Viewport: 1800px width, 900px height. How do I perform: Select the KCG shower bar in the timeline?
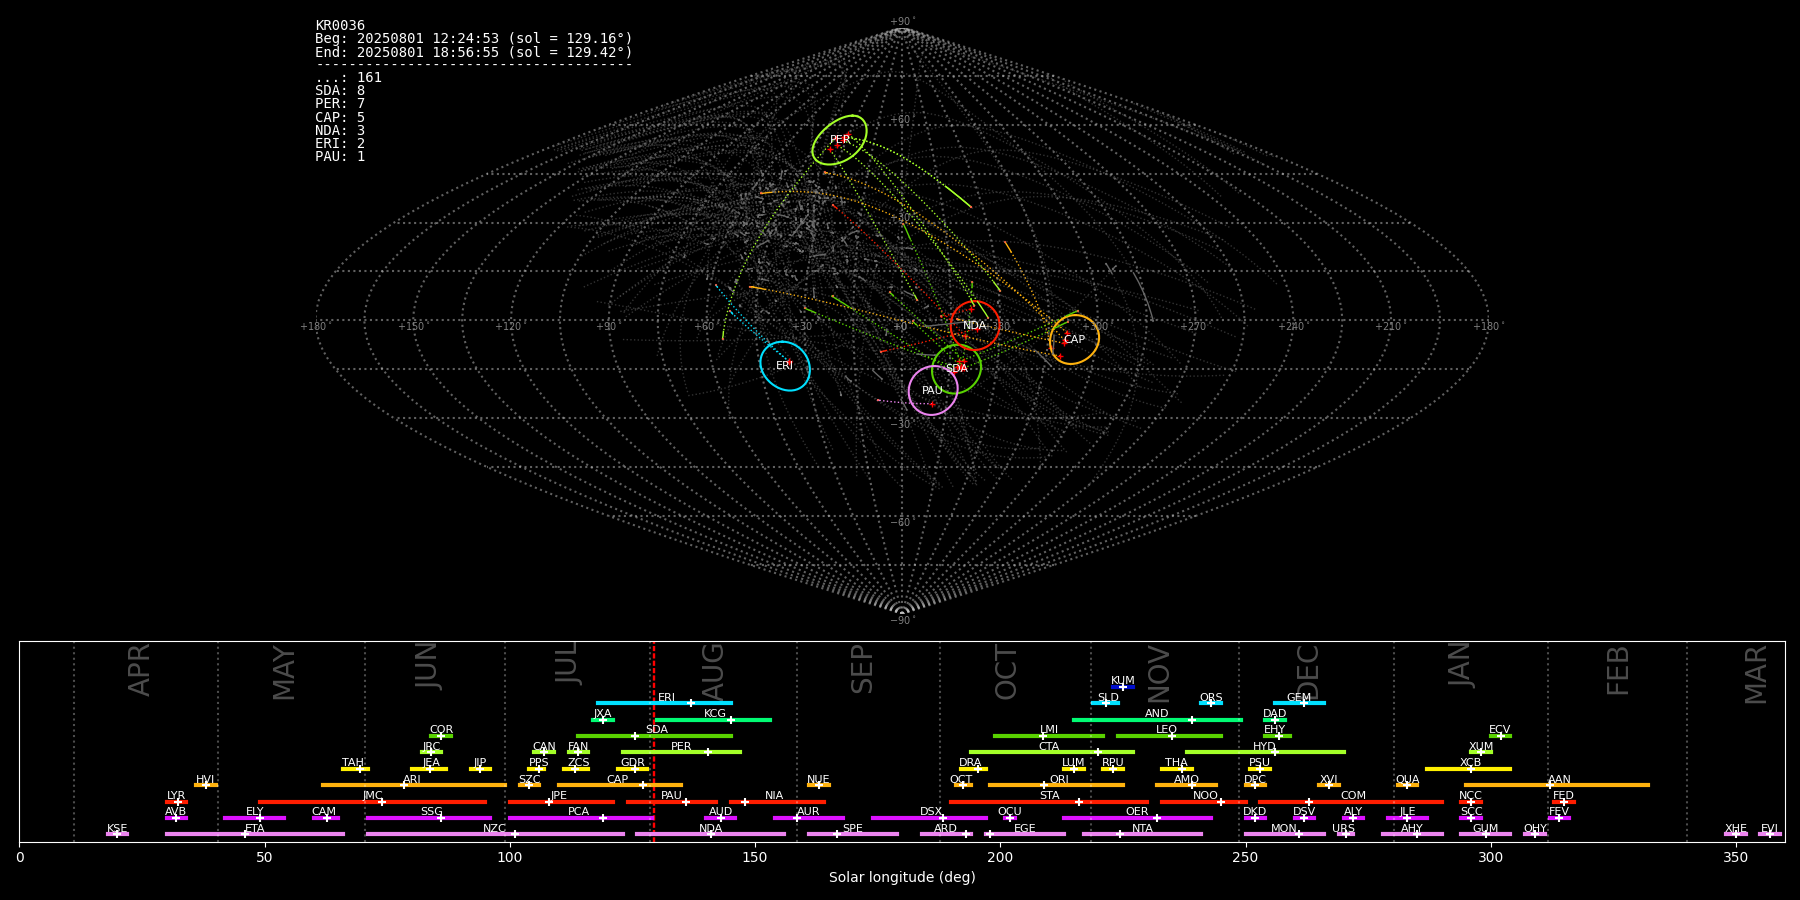pyautogui.click(x=713, y=719)
